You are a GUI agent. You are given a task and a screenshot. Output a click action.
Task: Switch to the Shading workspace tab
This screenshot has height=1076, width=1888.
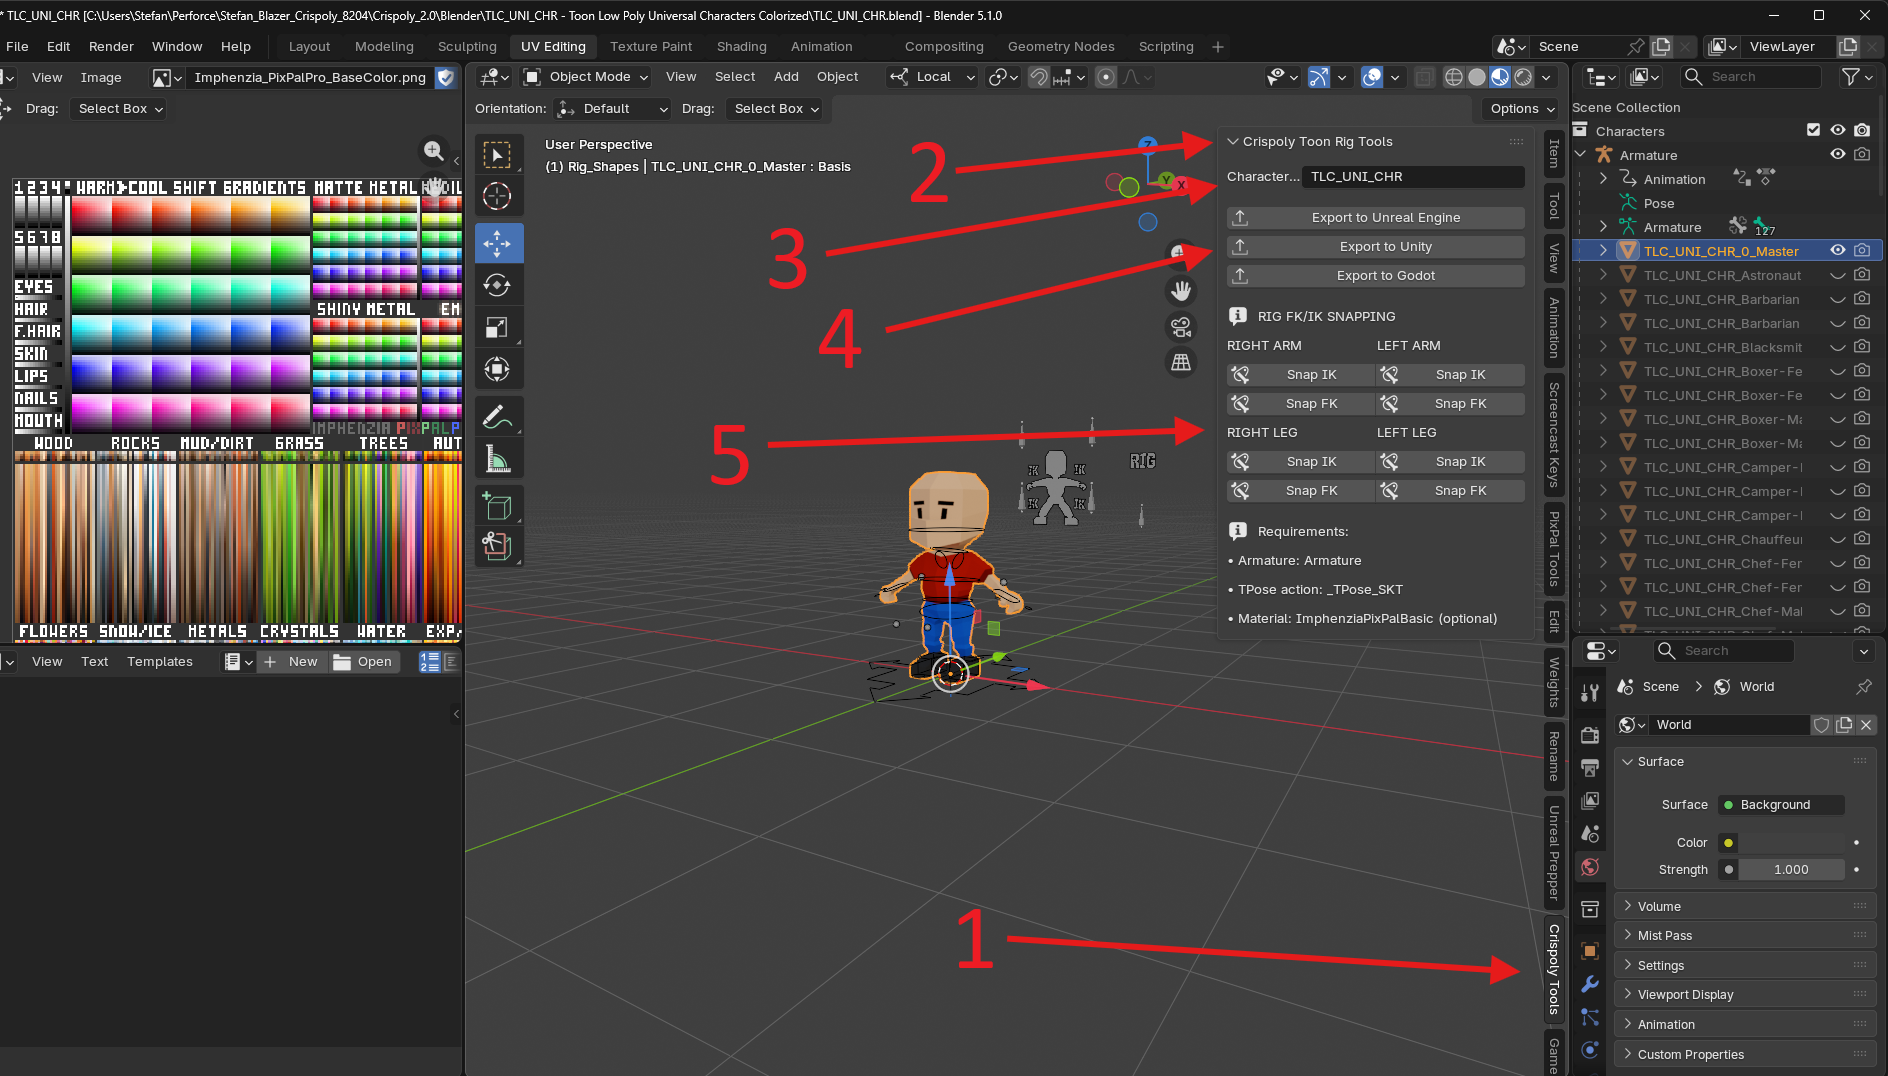741,47
